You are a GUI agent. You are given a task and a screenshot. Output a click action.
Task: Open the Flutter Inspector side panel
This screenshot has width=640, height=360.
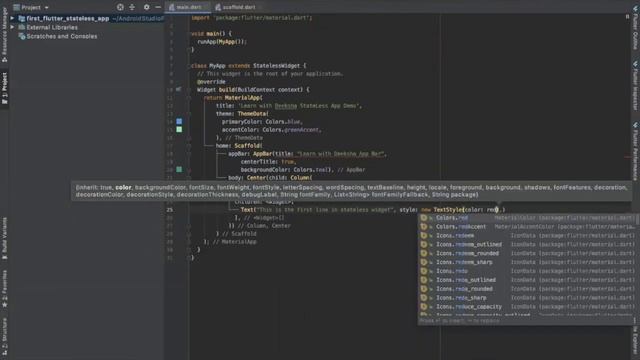click(636, 86)
